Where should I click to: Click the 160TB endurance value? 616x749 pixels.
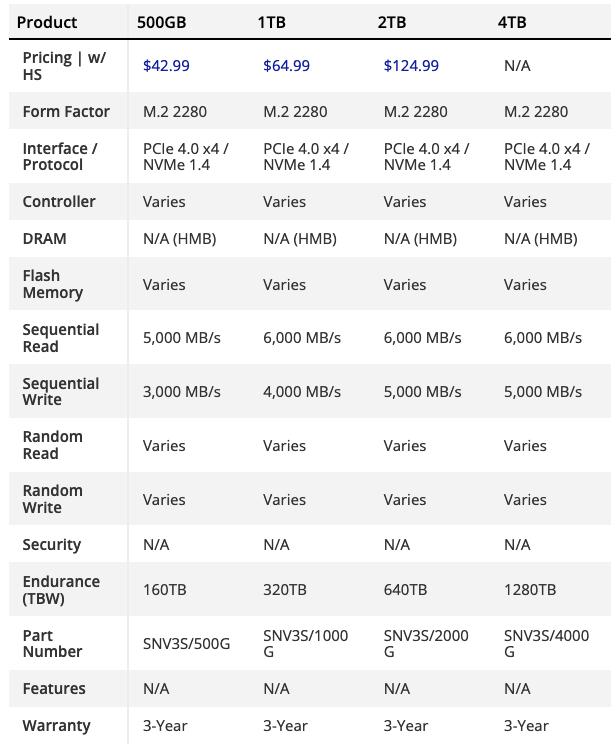(165, 590)
